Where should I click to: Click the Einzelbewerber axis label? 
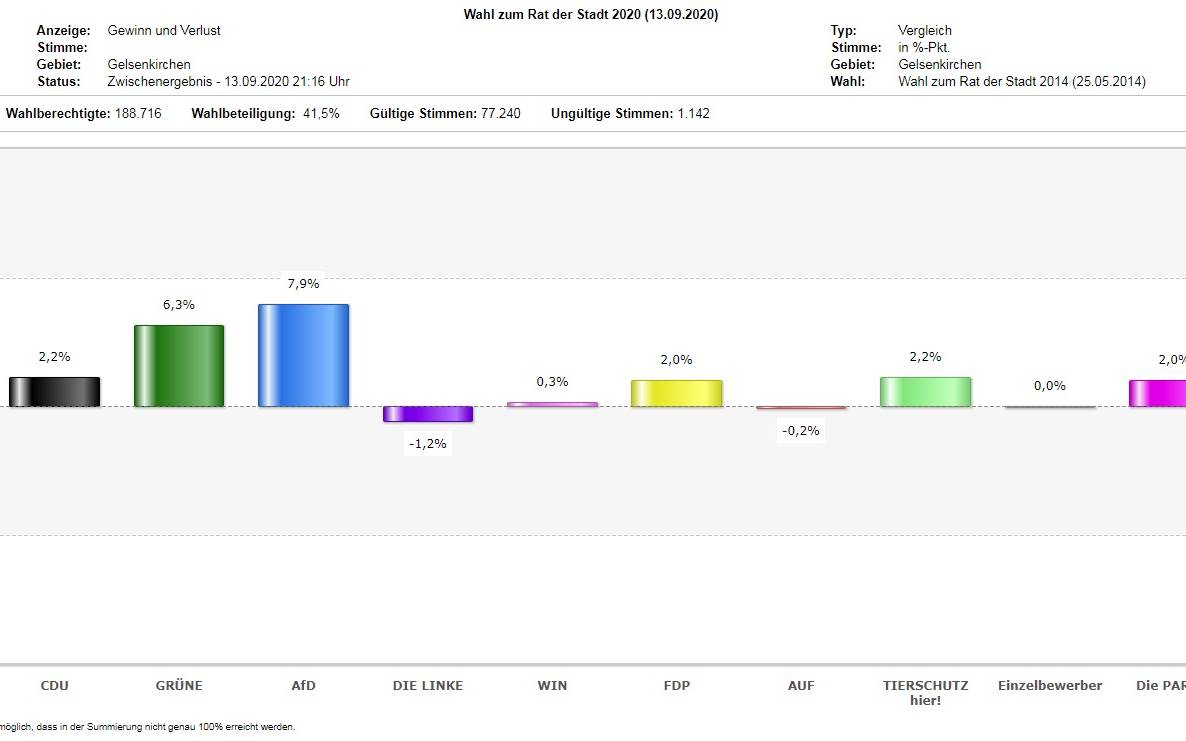click(1050, 685)
